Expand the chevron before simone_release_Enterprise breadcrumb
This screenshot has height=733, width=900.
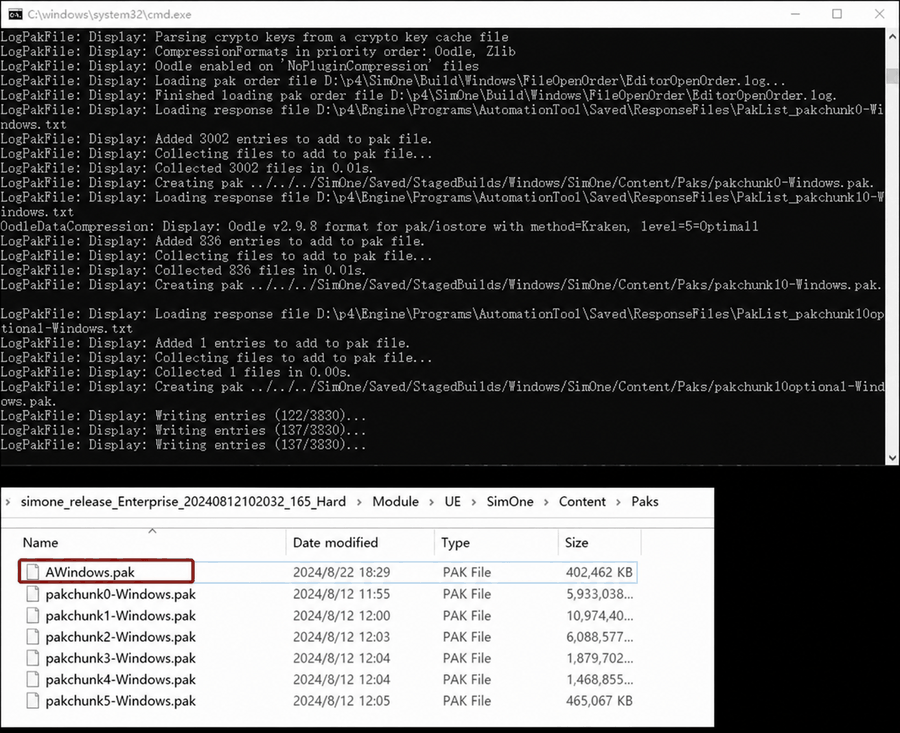pos(7,502)
